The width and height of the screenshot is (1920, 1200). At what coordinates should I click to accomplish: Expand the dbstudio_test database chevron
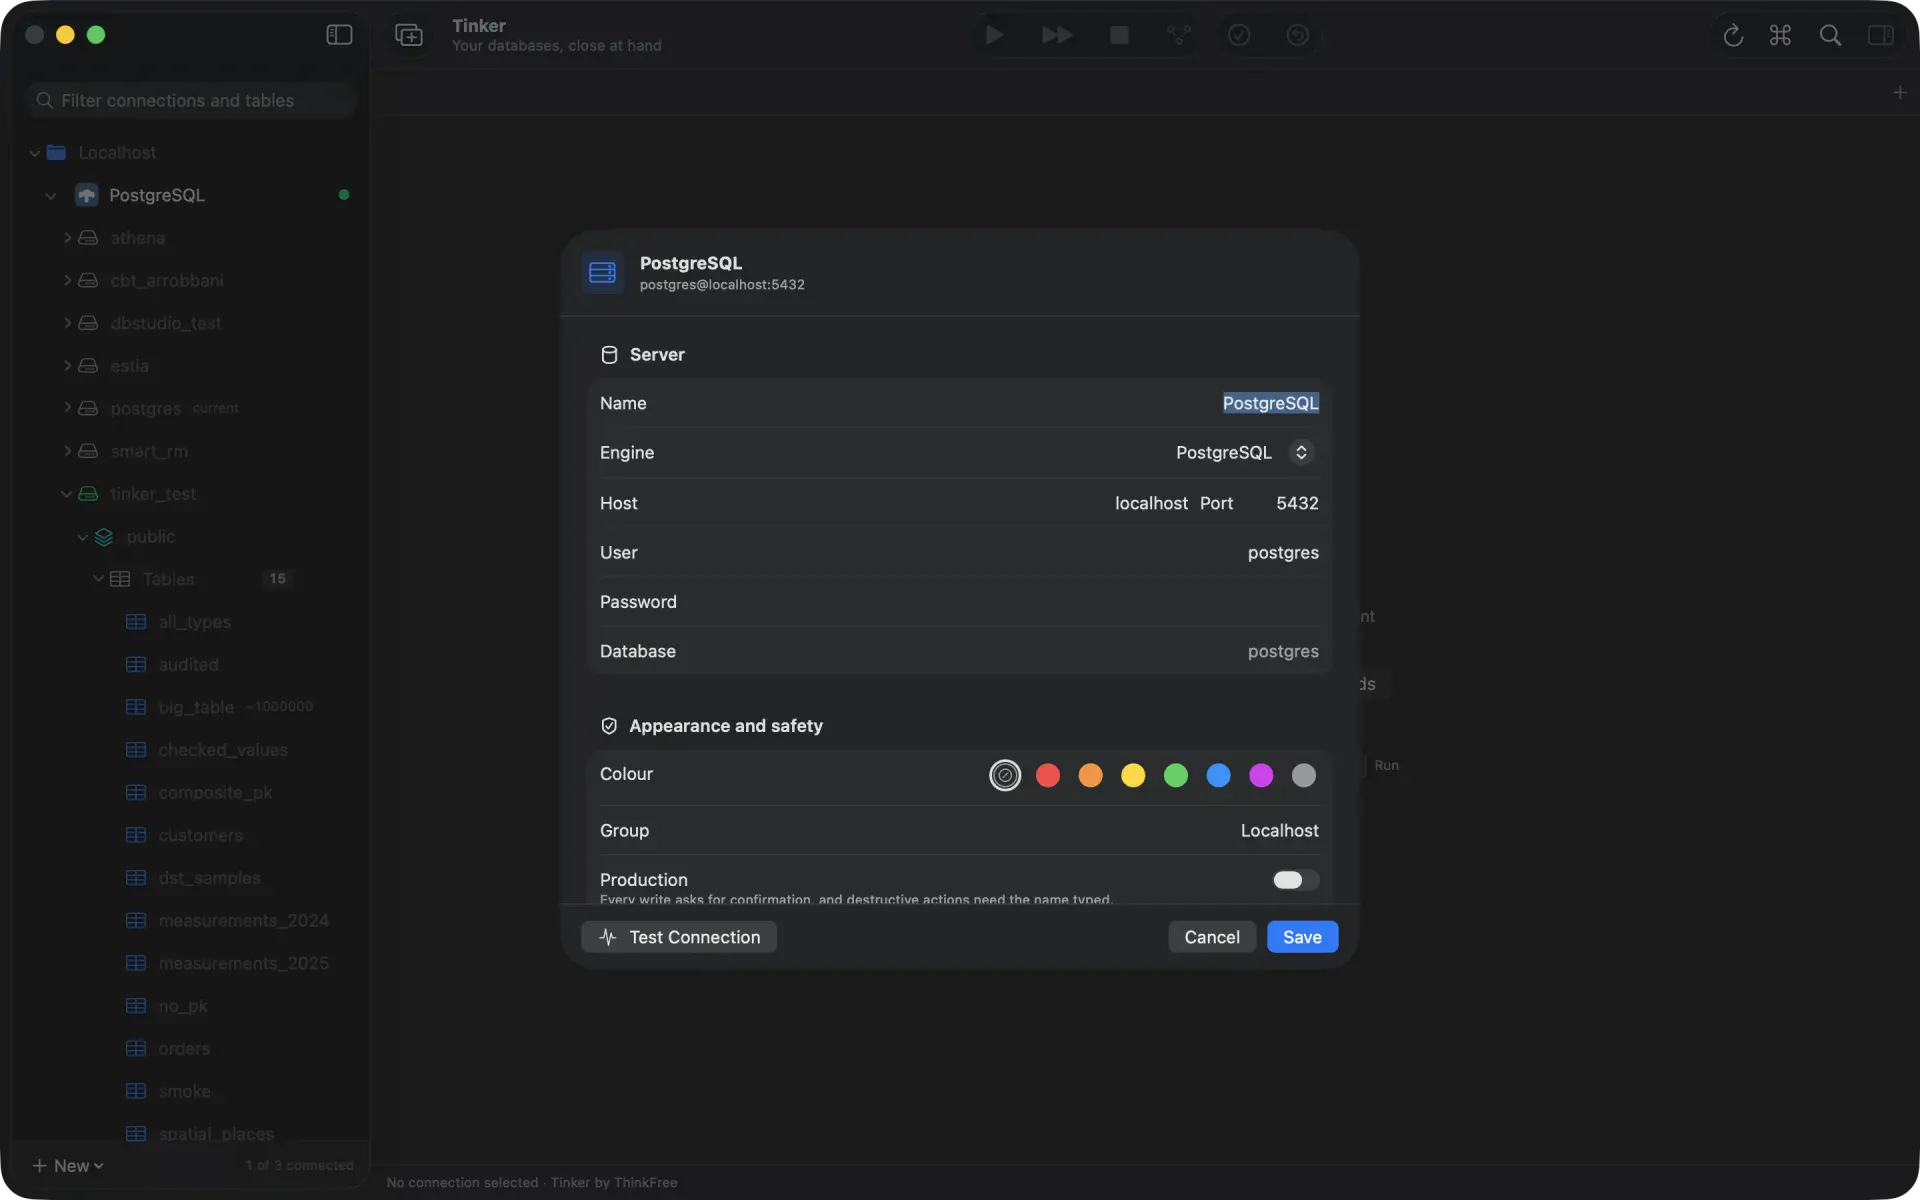[67, 323]
